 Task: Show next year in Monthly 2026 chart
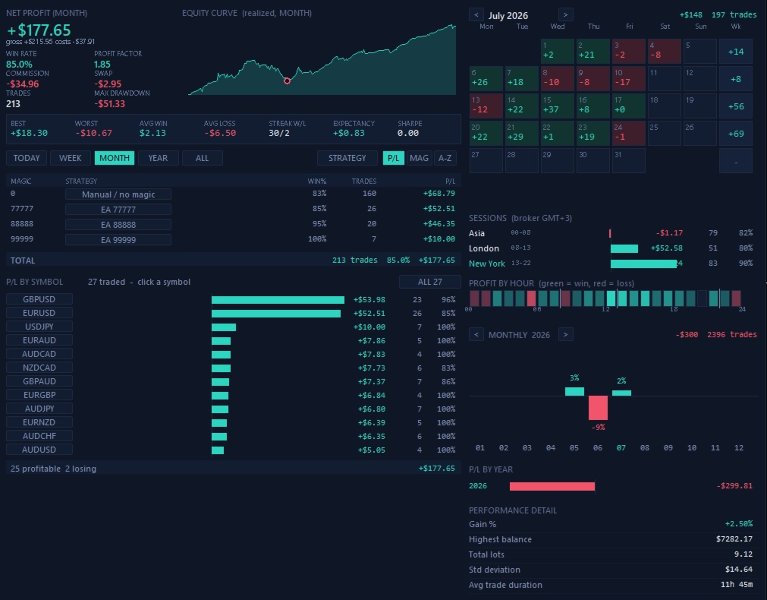[565, 334]
